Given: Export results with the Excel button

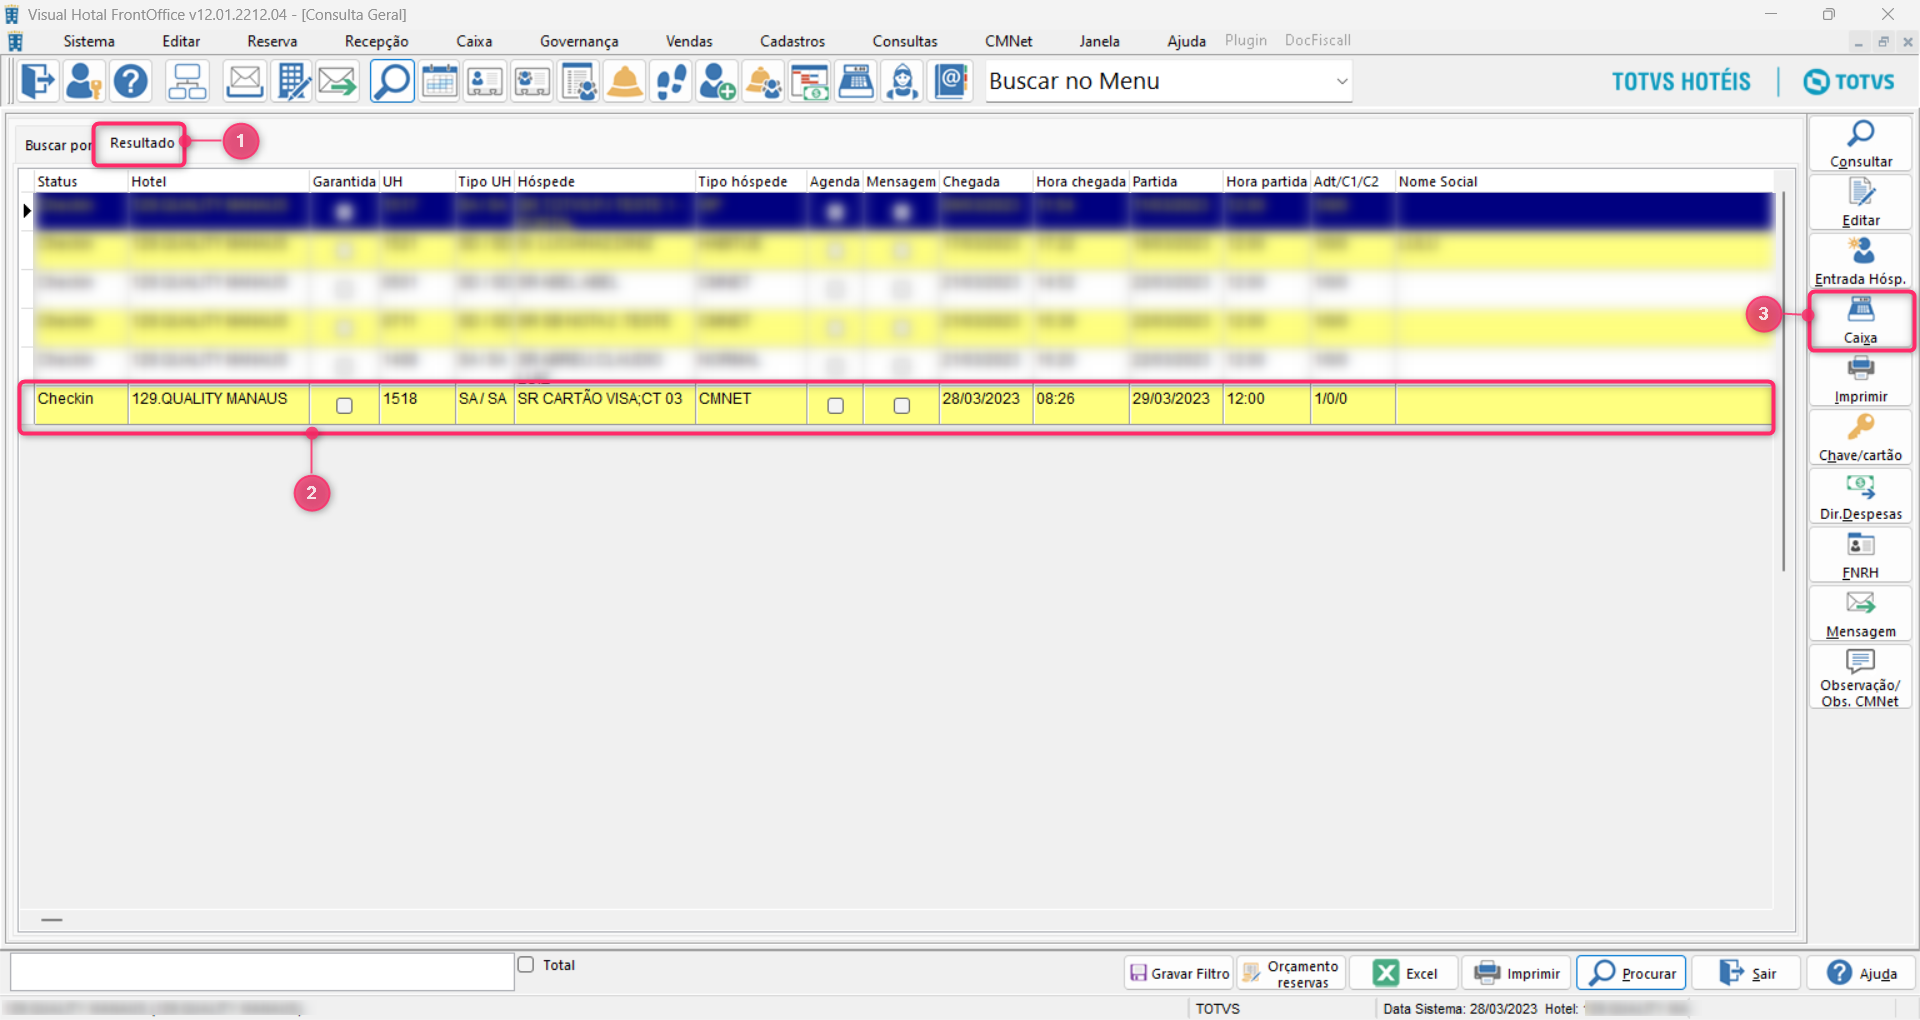Looking at the screenshot, I should (x=1404, y=973).
